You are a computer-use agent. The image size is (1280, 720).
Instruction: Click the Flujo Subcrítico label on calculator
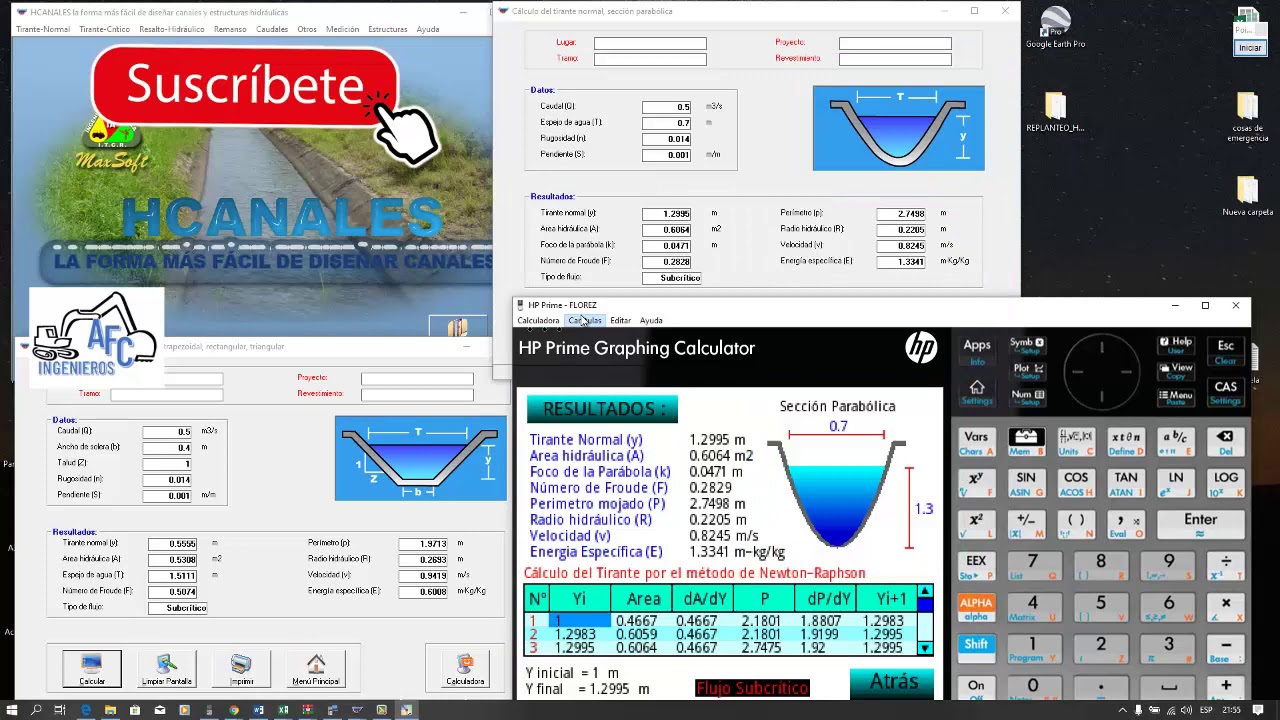[752, 688]
